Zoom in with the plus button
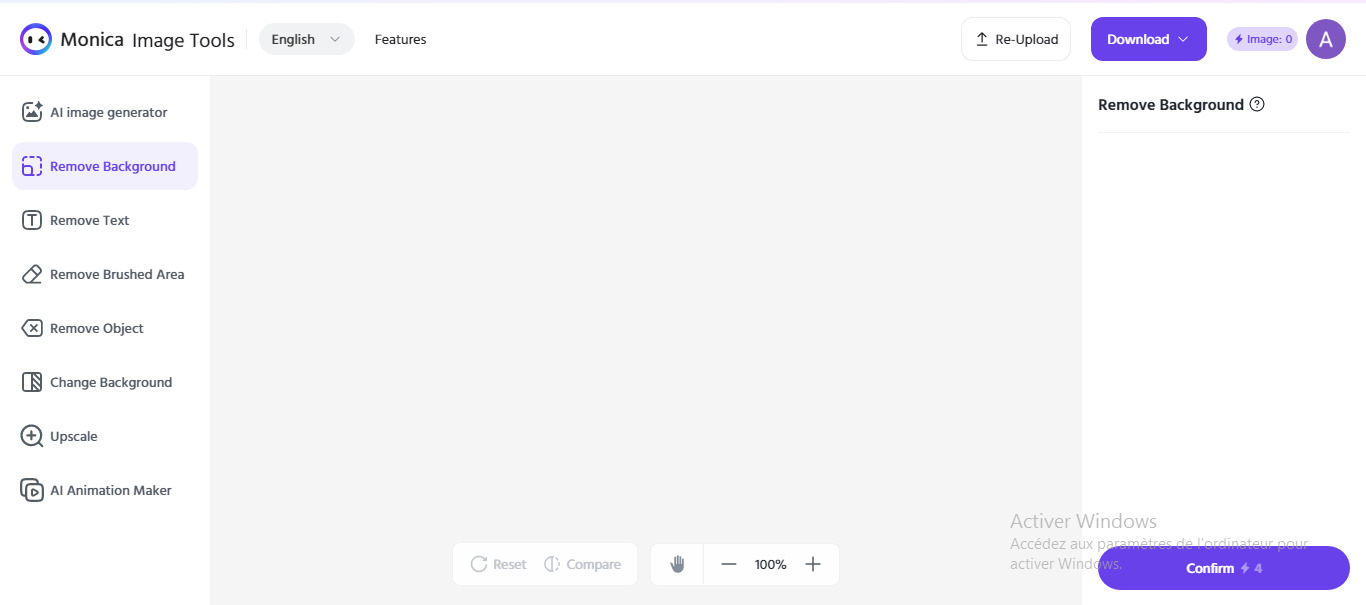Viewport: 1366px width, 605px height. click(x=813, y=564)
